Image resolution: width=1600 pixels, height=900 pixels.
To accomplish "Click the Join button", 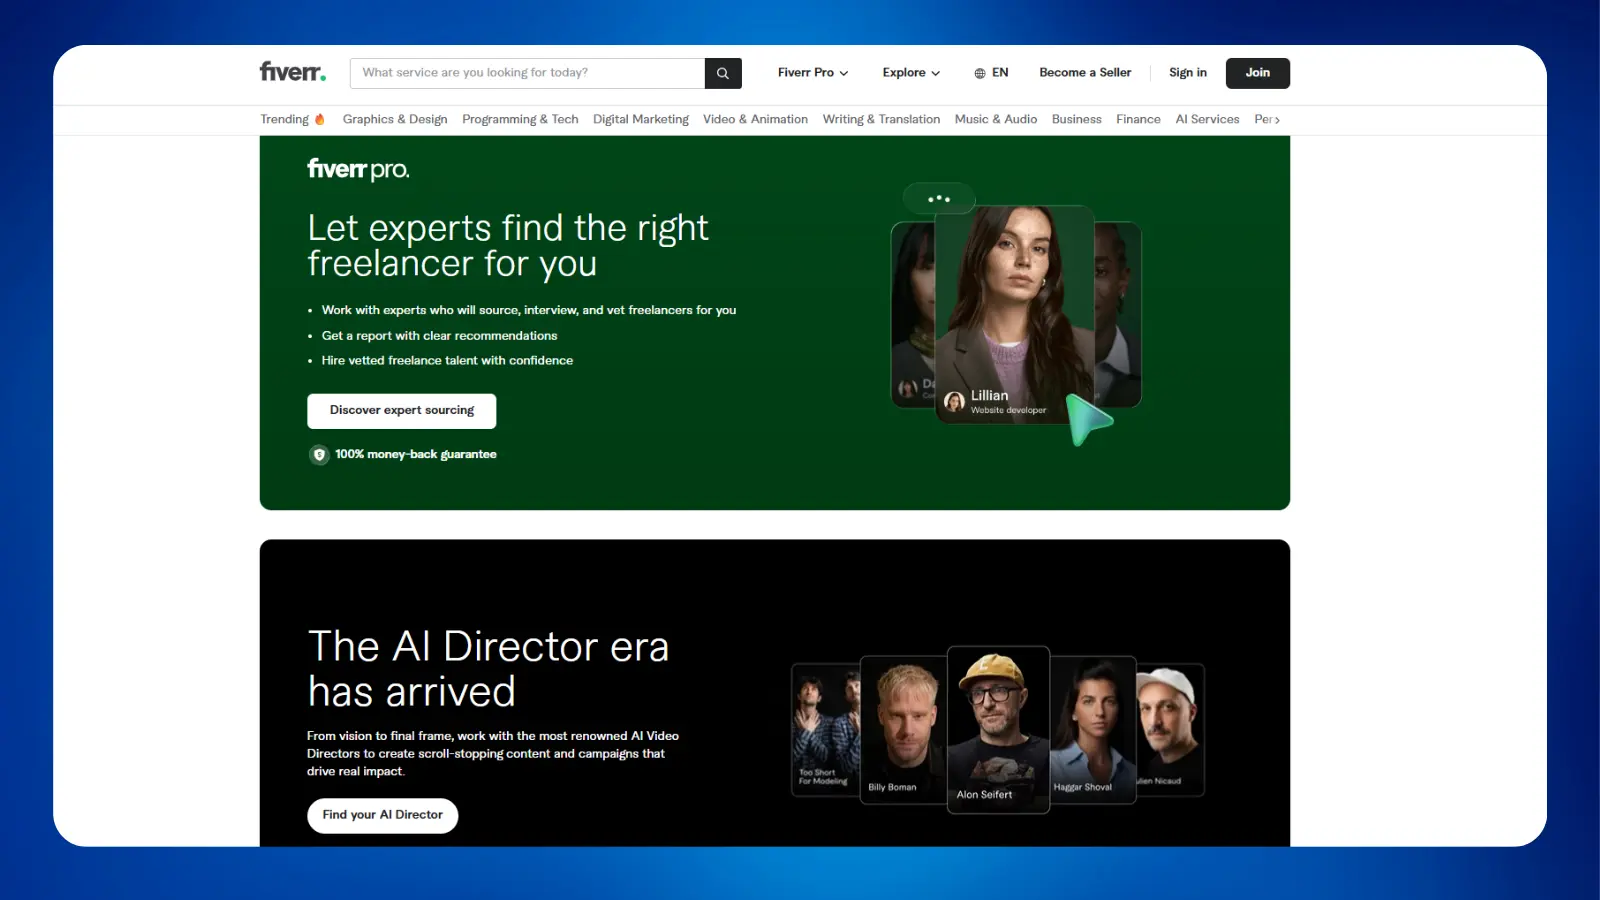I will pyautogui.click(x=1258, y=73).
